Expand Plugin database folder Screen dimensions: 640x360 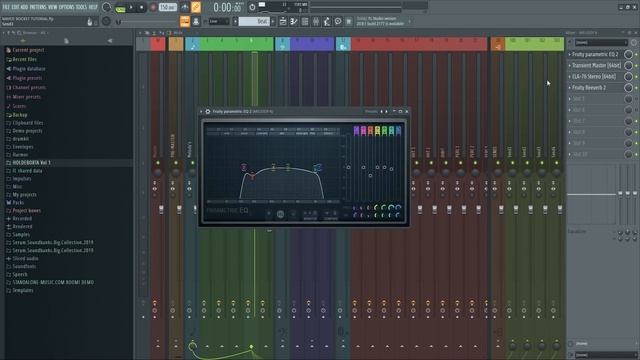(29, 69)
